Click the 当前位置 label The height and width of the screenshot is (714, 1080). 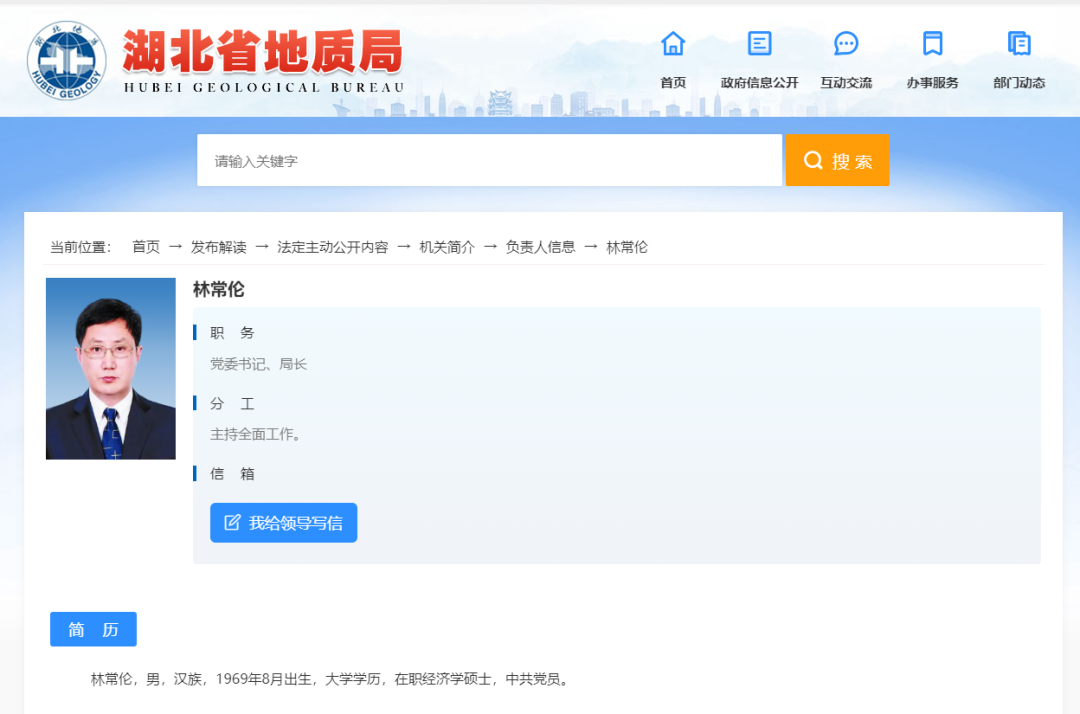[x=81, y=247]
